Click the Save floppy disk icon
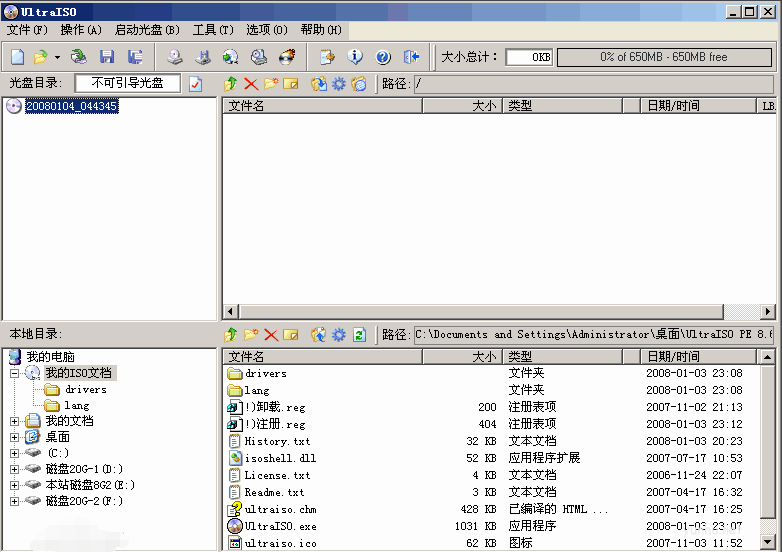 click(107, 57)
